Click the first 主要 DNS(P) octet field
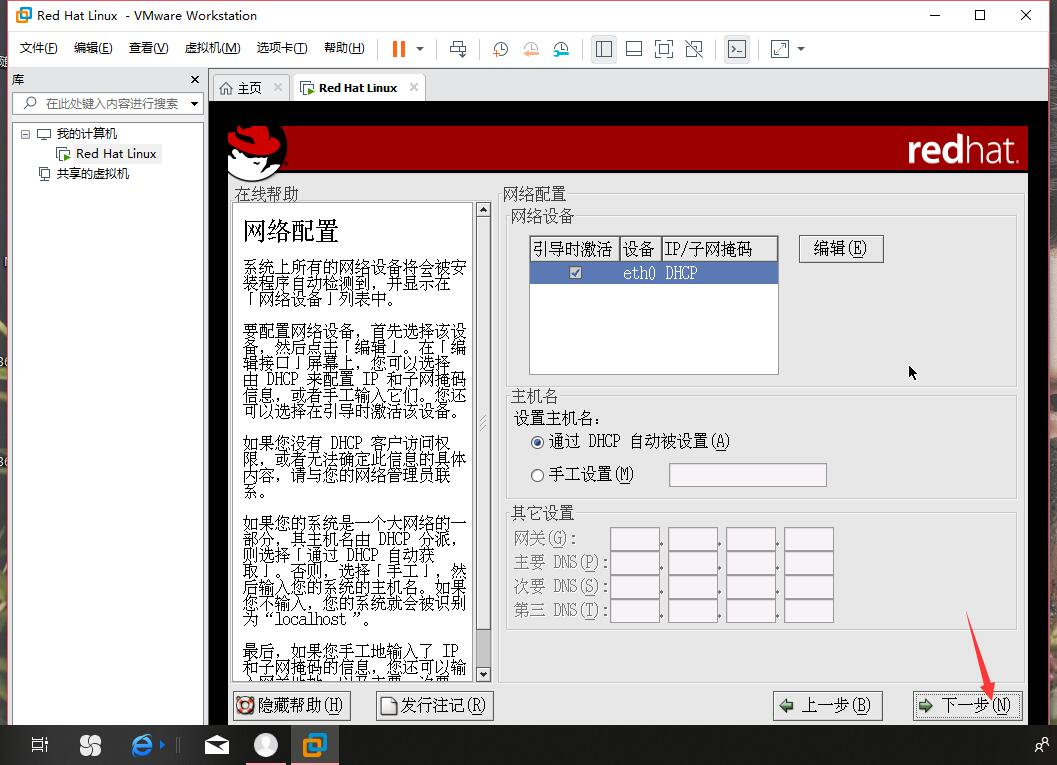The image size is (1057, 765). pyautogui.click(x=634, y=563)
